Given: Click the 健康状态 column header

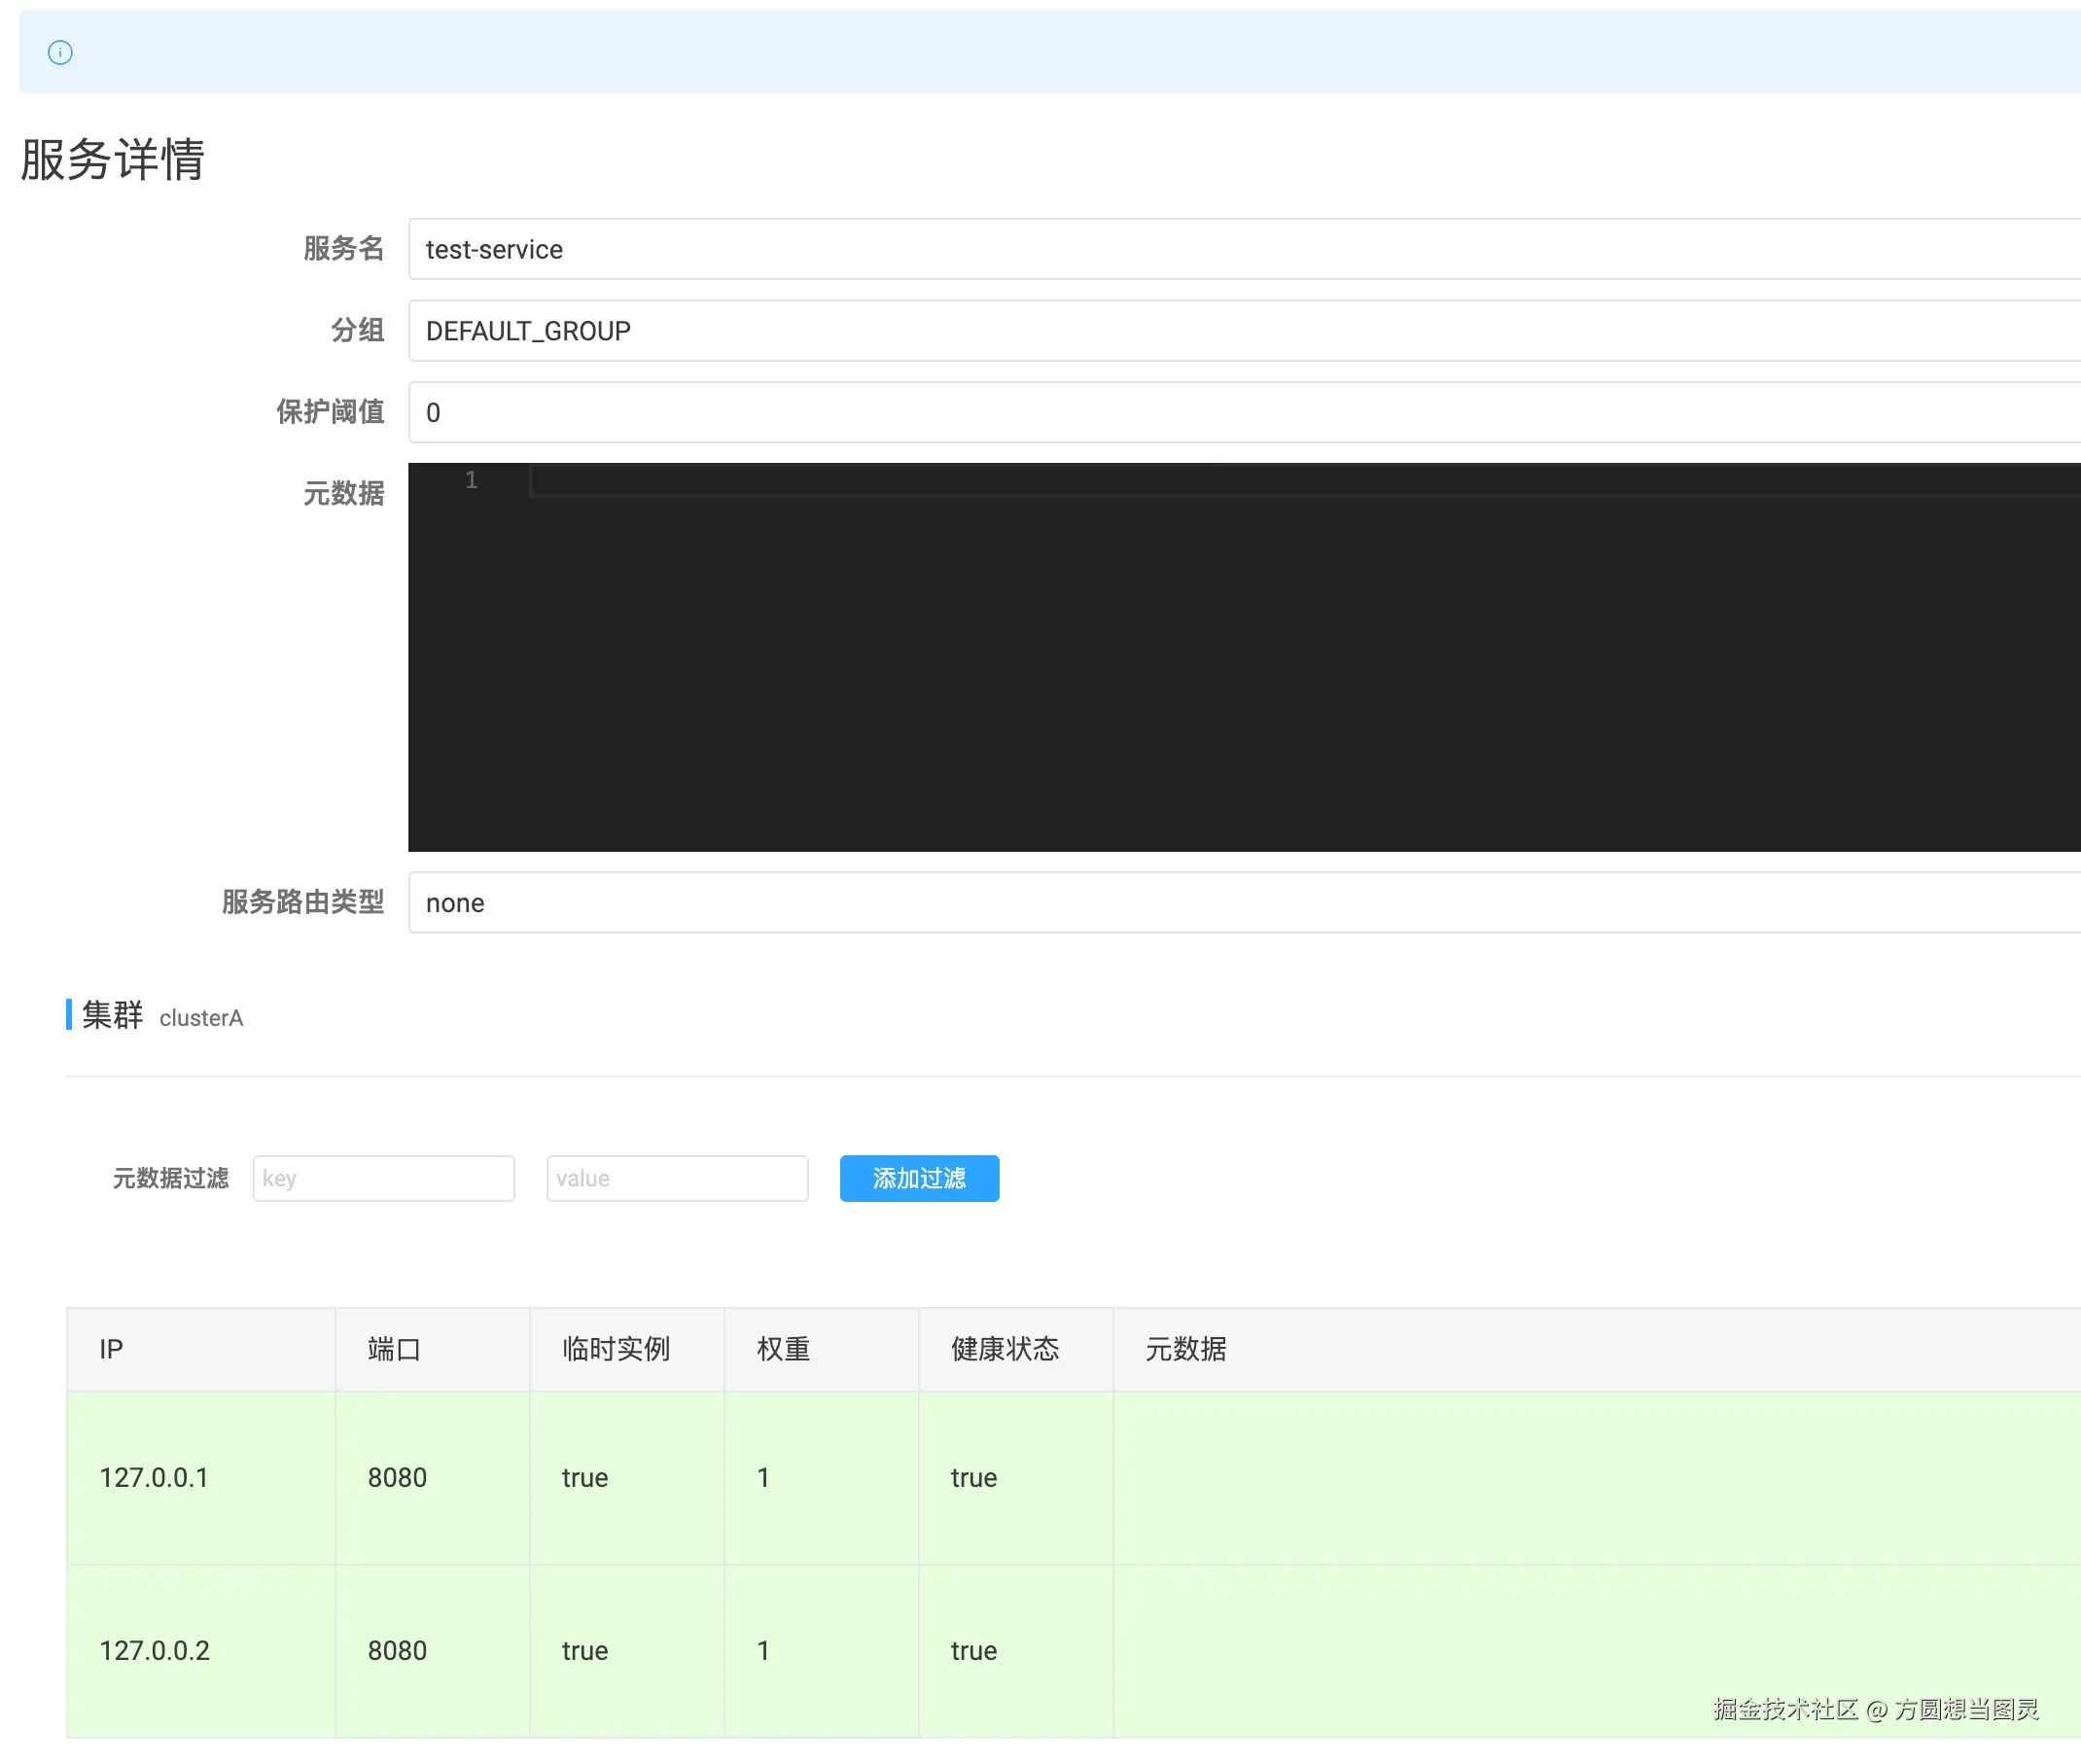Looking at the screenshot, I should [1004, 1349].
